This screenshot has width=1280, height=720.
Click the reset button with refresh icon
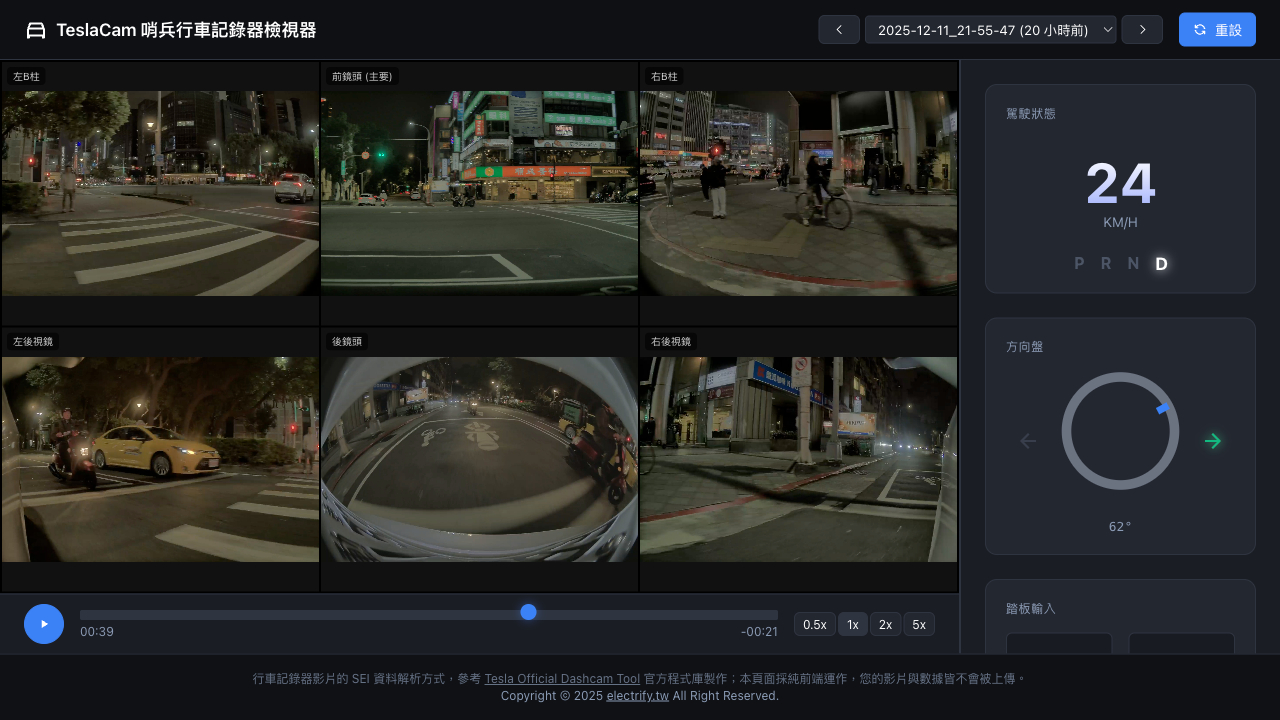1217,30
